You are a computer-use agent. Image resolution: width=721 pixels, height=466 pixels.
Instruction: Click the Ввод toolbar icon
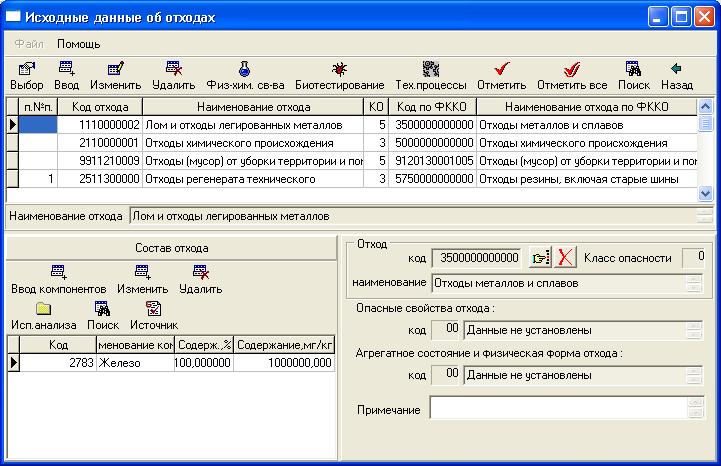pos(66,69)
